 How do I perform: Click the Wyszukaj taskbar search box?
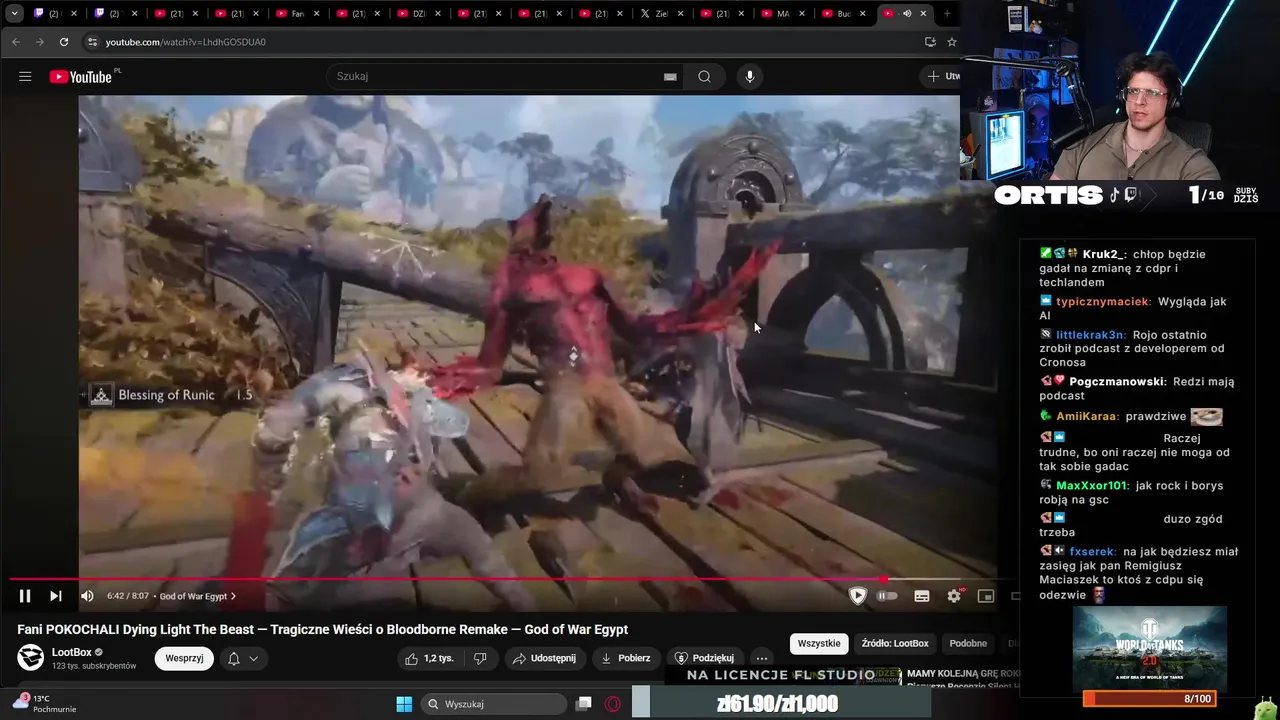pyautogui.click(x=493, y=704)
